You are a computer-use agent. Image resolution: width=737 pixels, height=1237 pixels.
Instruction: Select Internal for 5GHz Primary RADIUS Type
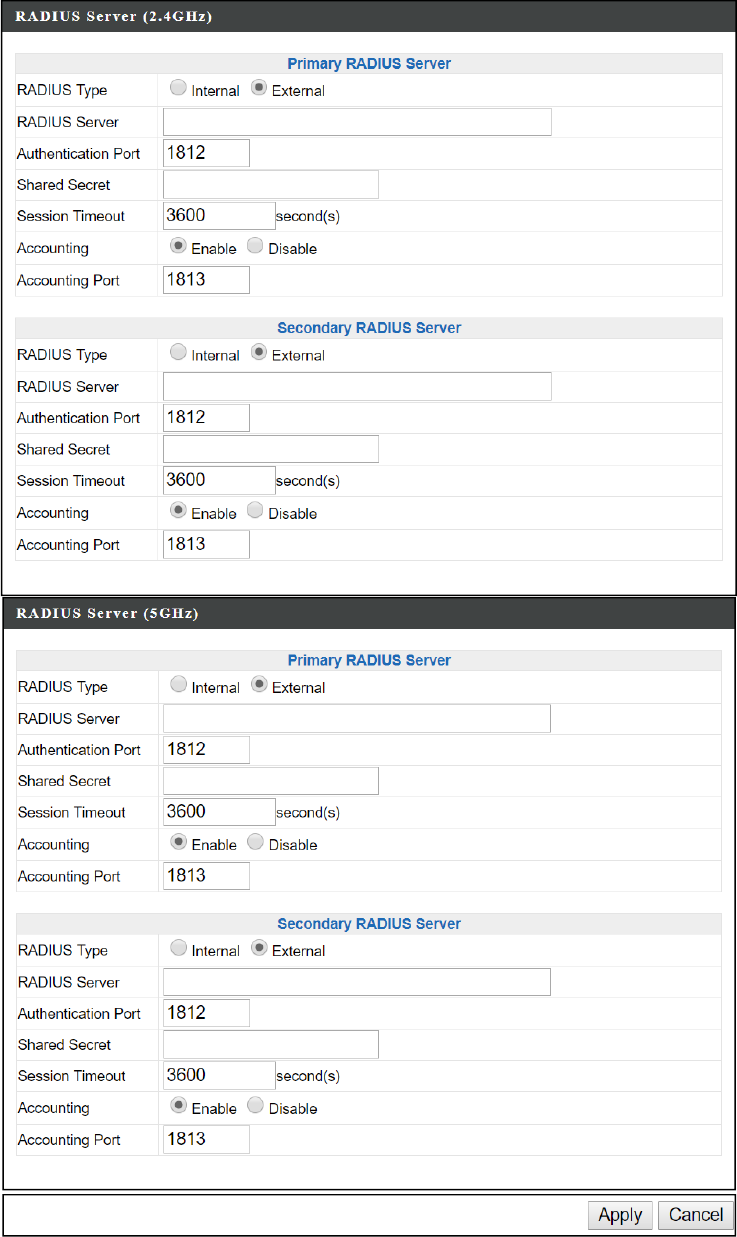tap(178, 686)
